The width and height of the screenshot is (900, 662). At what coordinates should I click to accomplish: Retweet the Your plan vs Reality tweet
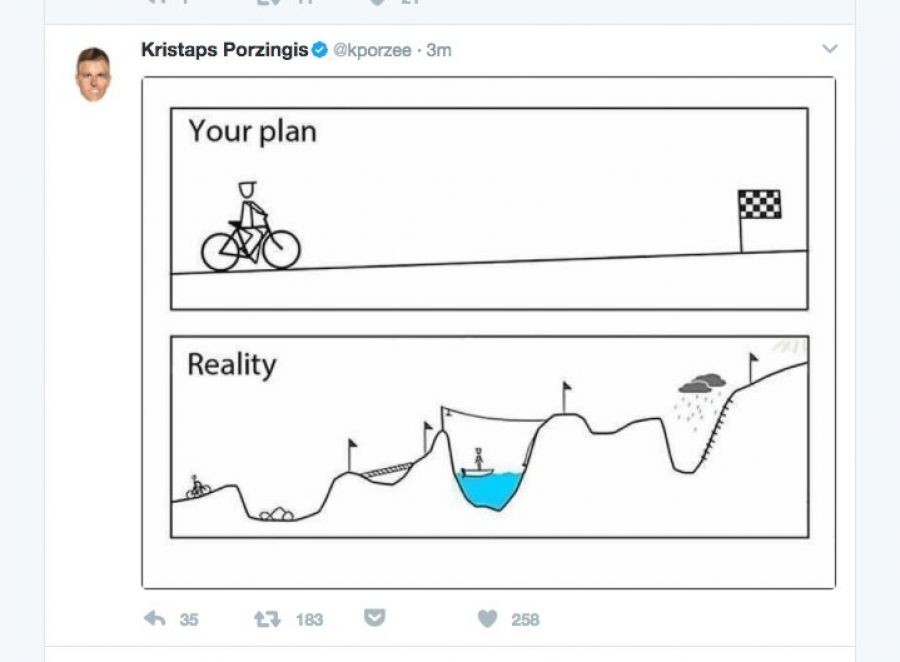(x=267, y=619)
